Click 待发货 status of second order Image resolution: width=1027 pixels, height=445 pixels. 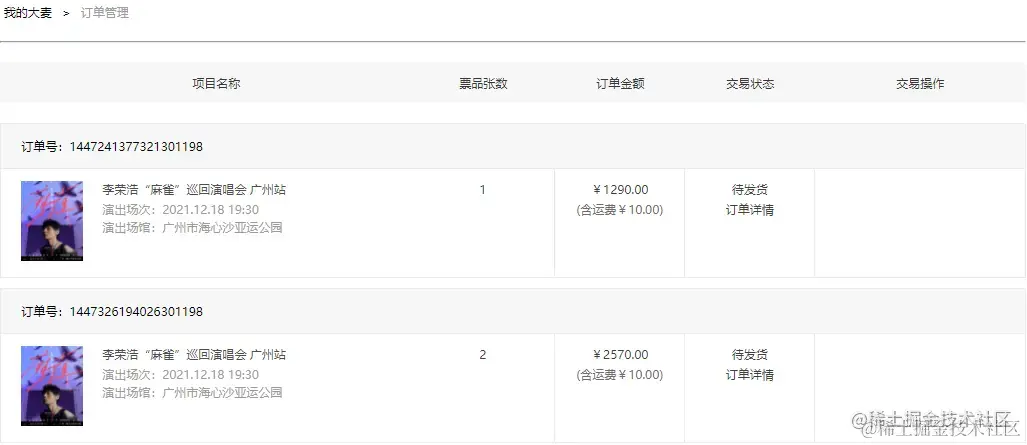pos(750,355)
